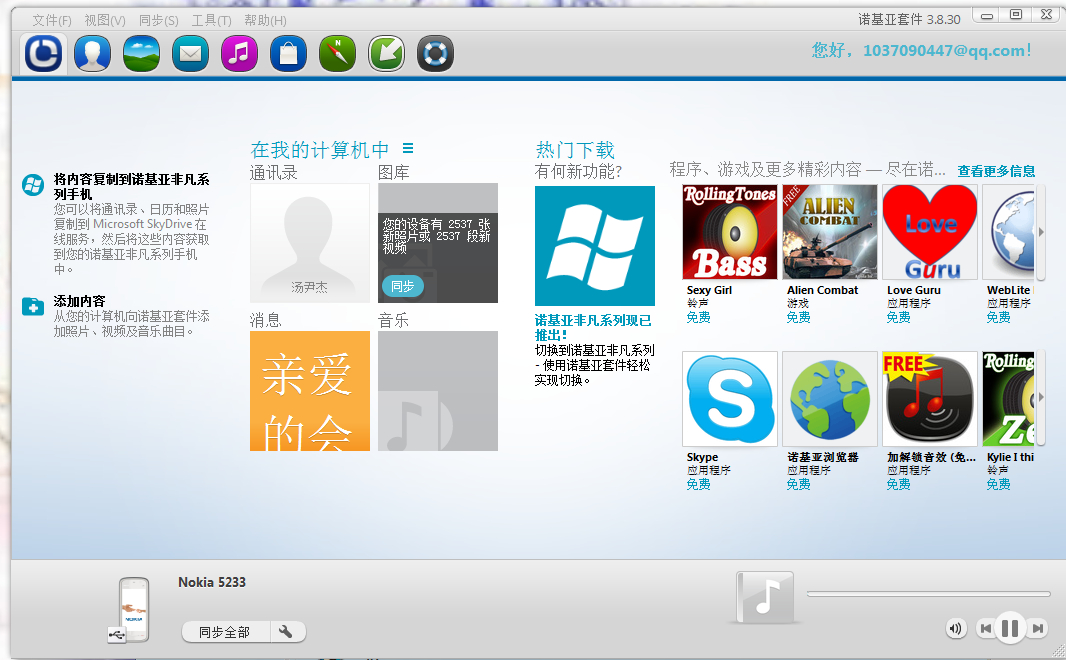
Task: Mute the player volume speaker button
Action: [x=955, y=629]
